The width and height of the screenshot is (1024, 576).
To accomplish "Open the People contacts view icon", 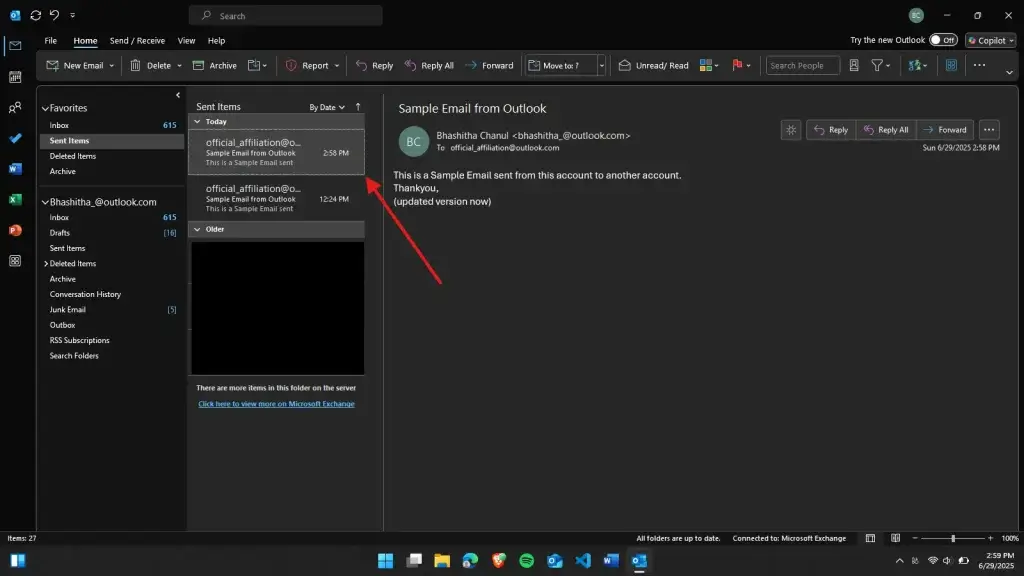I will click(x=15, y=108).
